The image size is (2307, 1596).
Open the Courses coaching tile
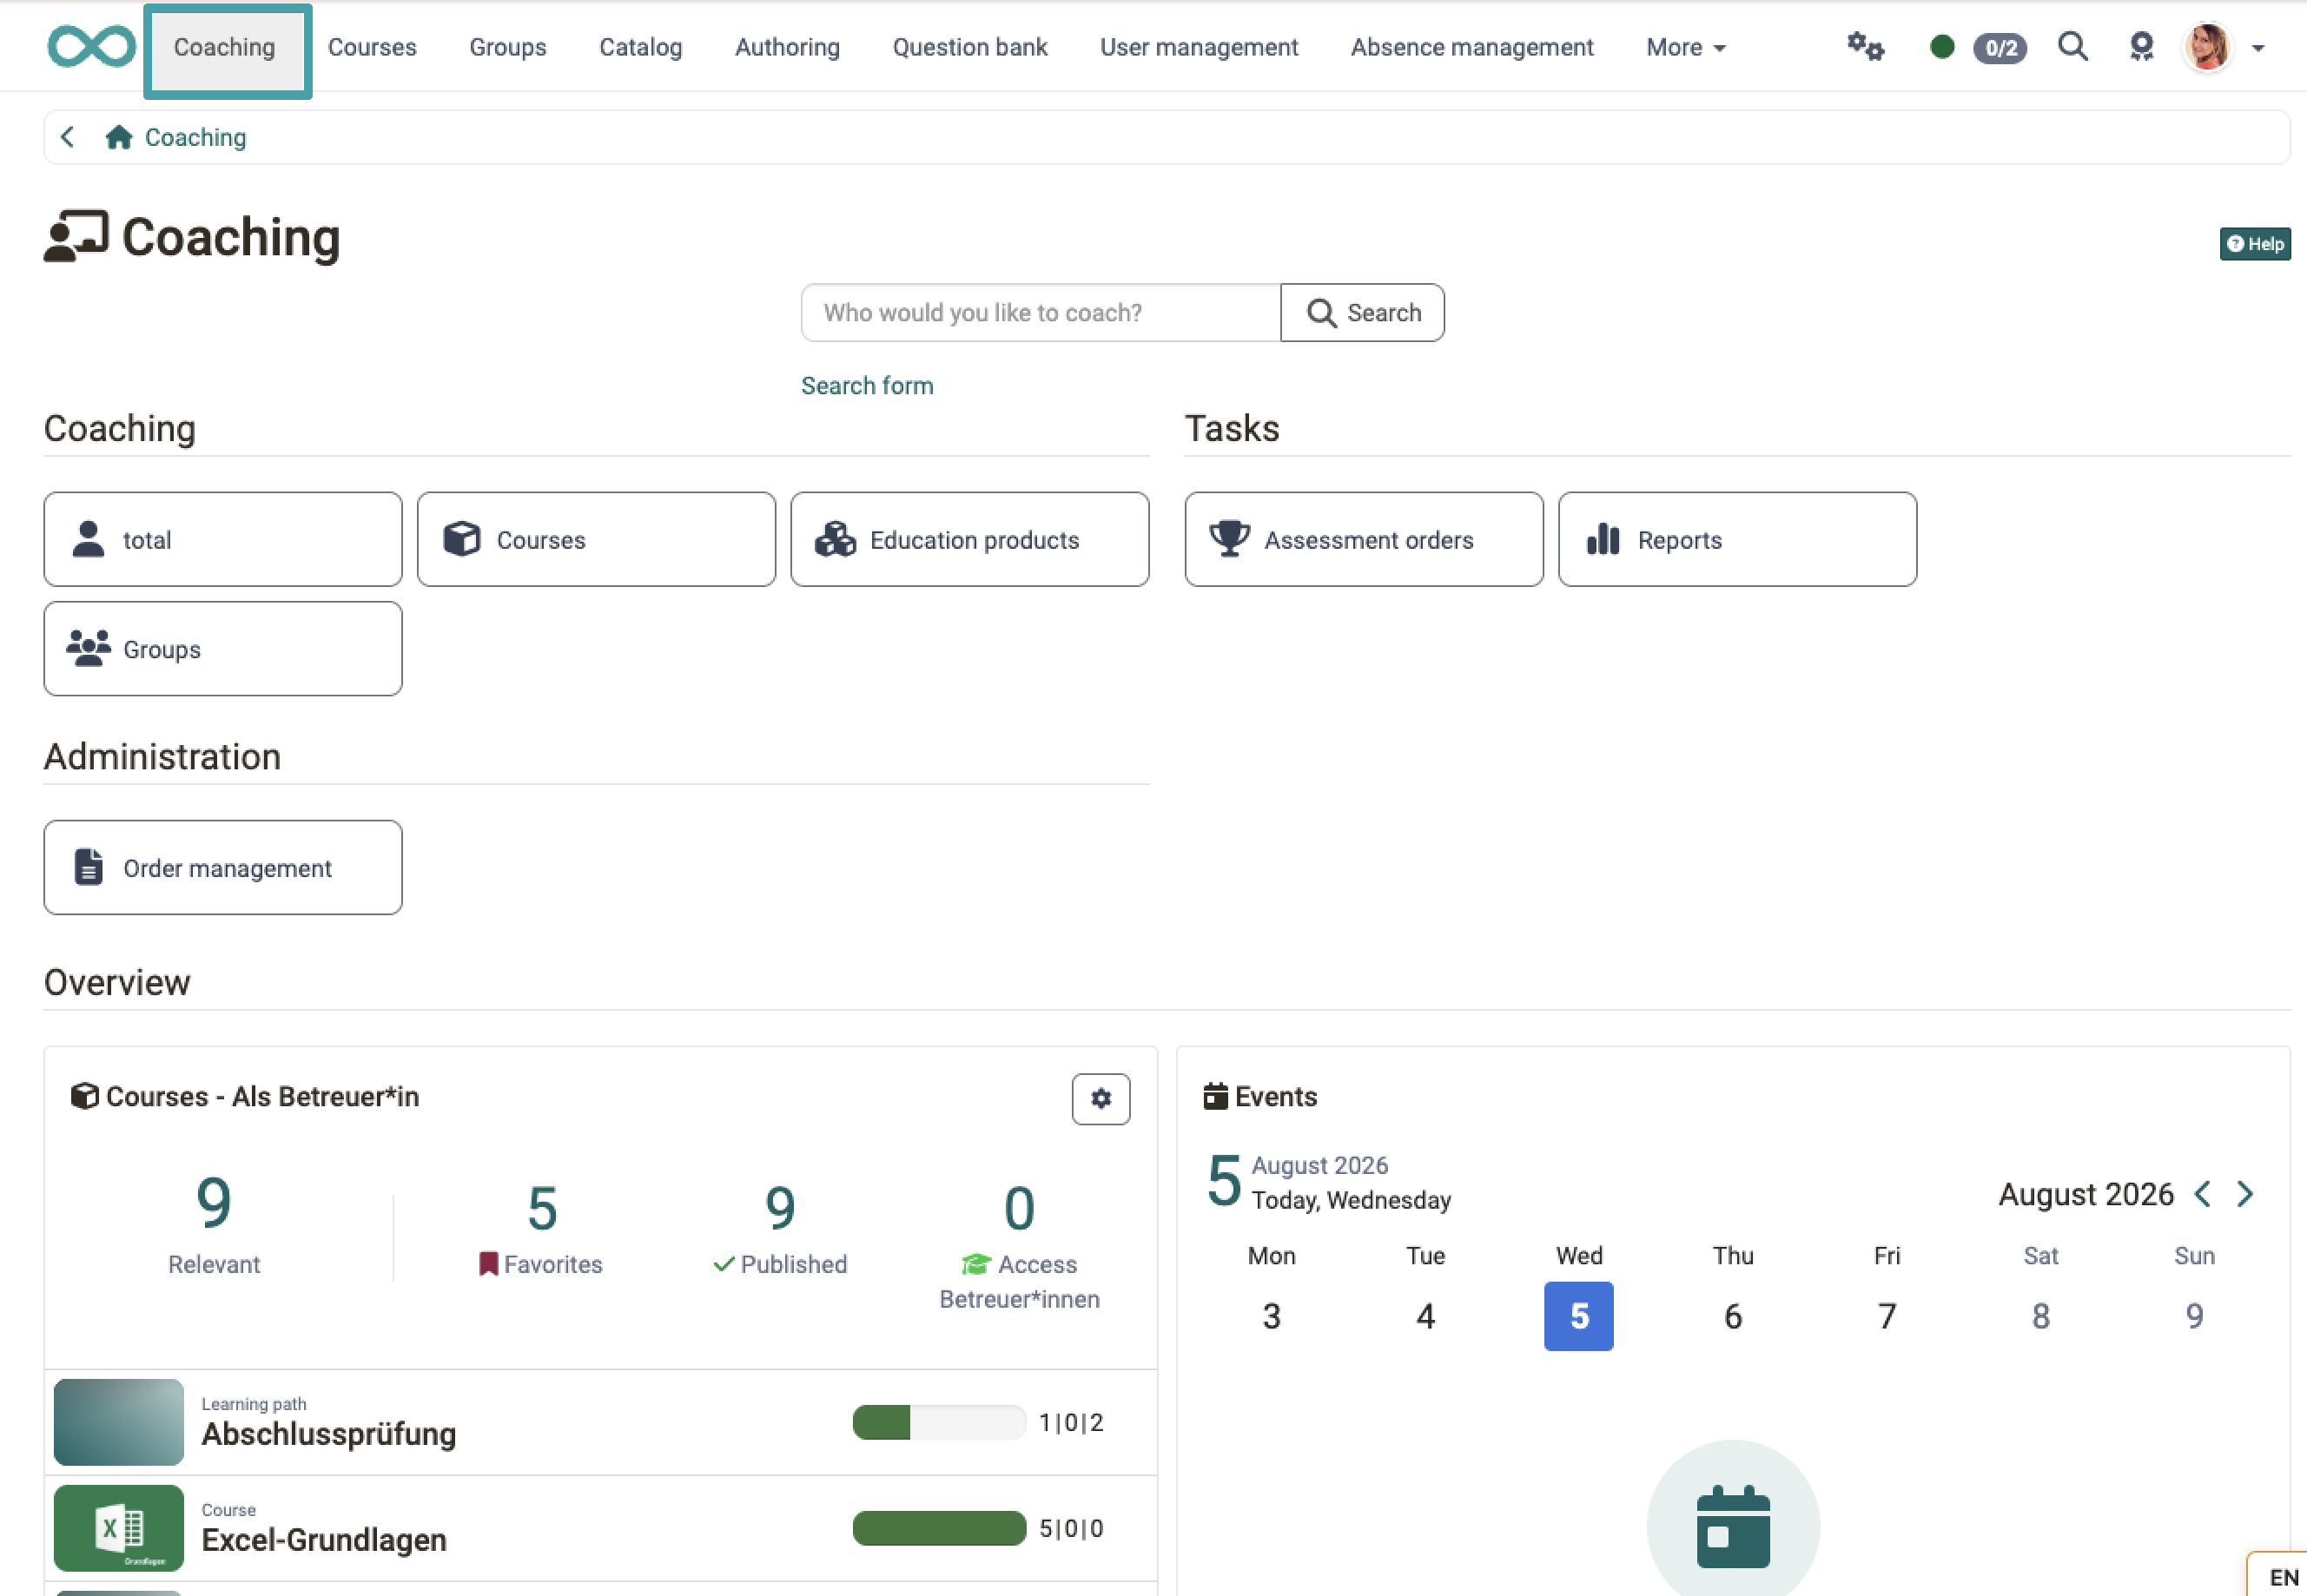(x=596, y=540)
